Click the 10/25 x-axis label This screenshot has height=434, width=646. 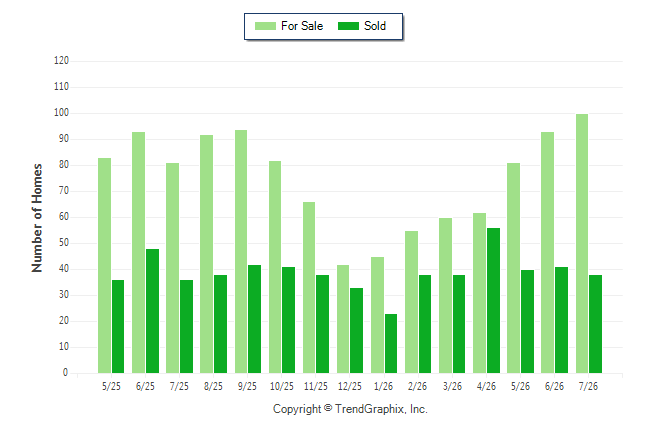(282, 386)
